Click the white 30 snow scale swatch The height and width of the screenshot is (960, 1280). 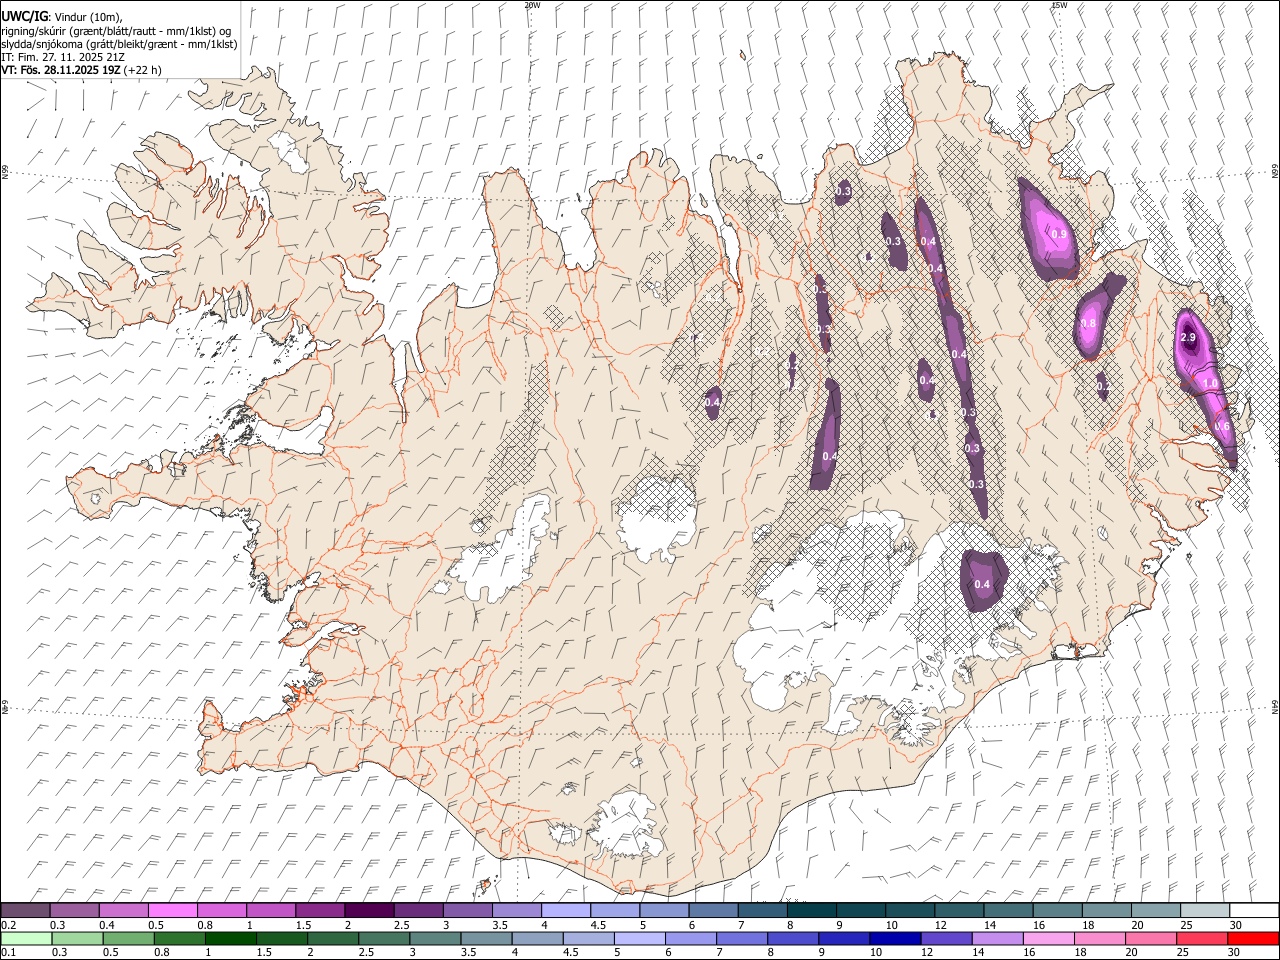[1253, 910]
